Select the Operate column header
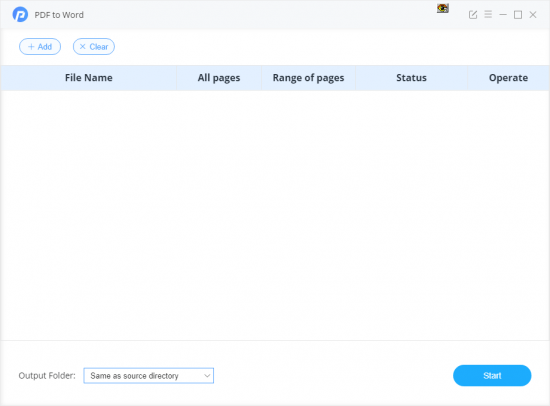Image resolution: width=550 pixels, height=406 pixels. (x=508, y=78)
